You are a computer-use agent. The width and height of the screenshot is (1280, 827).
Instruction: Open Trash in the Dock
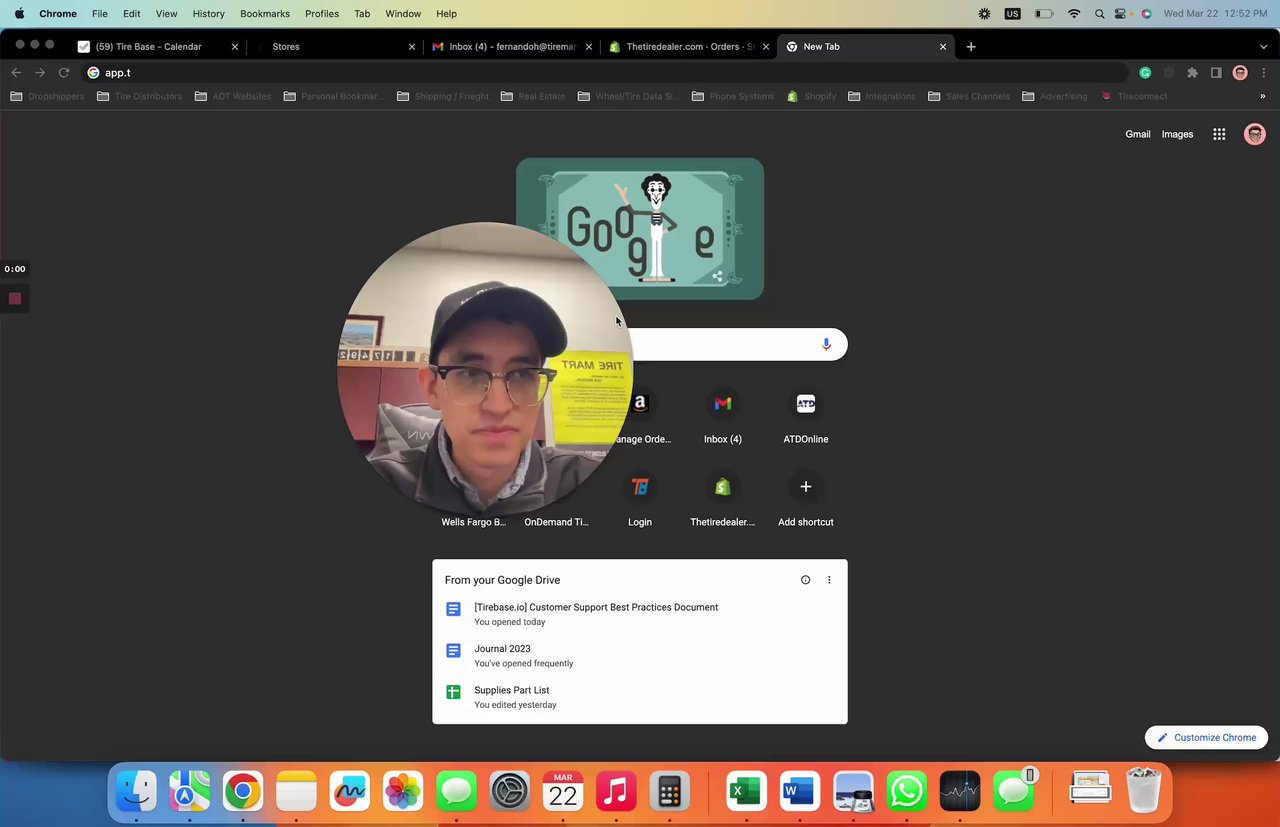click(x=1143, y=792)
